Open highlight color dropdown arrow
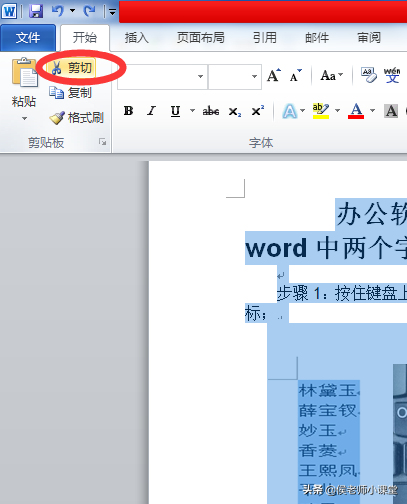 click(337, 110)
